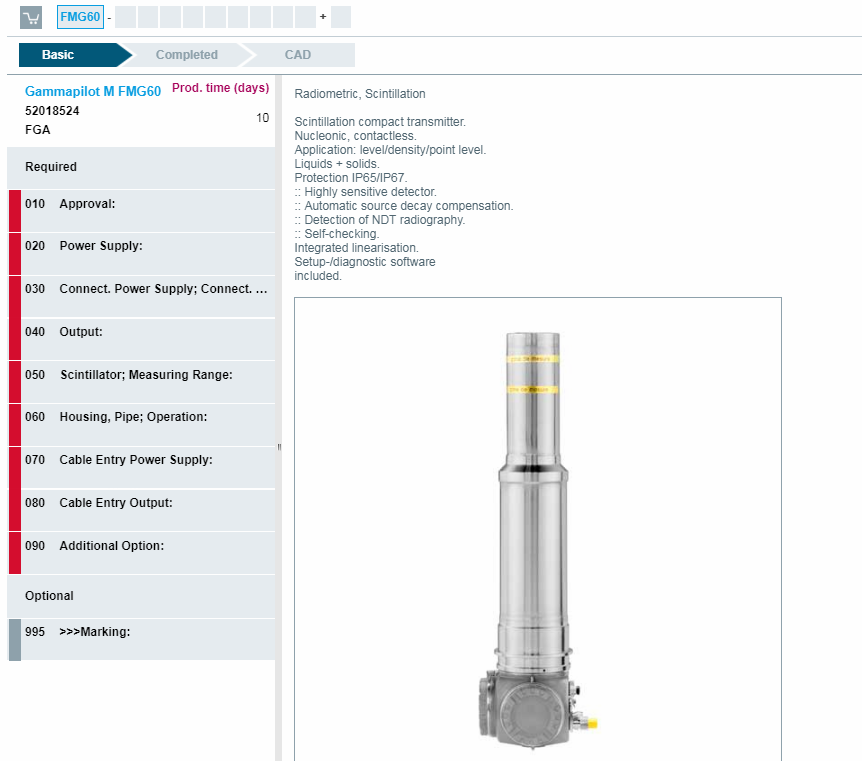Expand option 040 Output
The width and height of the screenshot is (862, 761).
pos(142,339)
